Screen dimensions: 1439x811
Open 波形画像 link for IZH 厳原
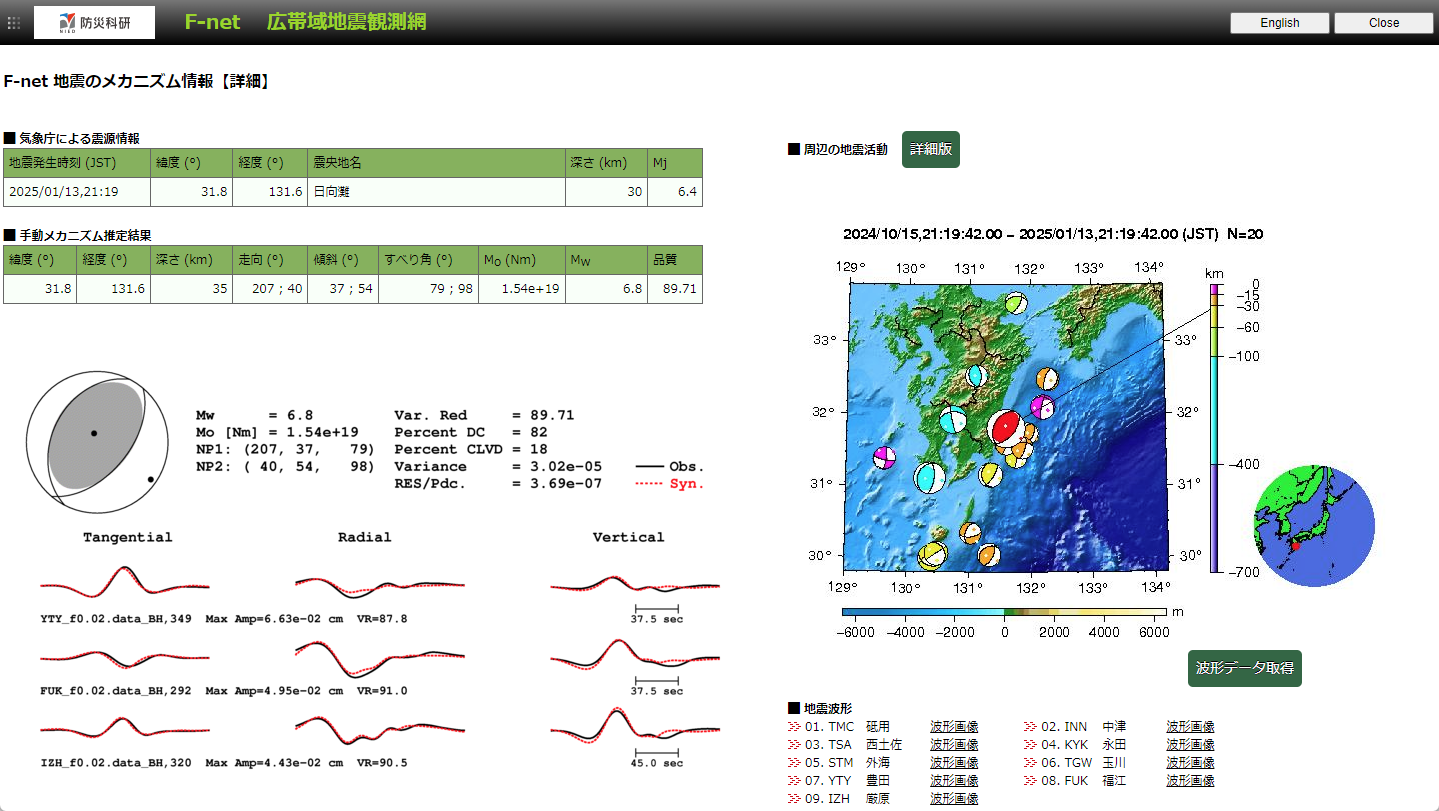pyautogui.click(x=954, y=799)
